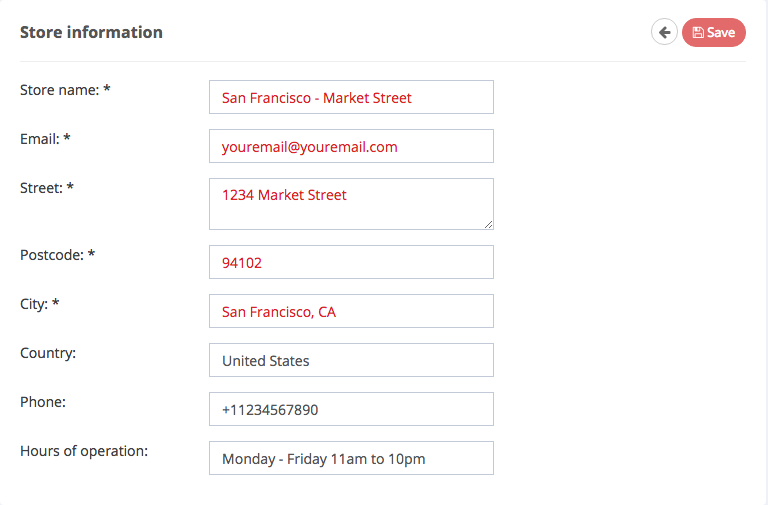The height and width of the screenshot is (505, 768).
Task: Focus the Store name input field
Action: coord(351,97)
